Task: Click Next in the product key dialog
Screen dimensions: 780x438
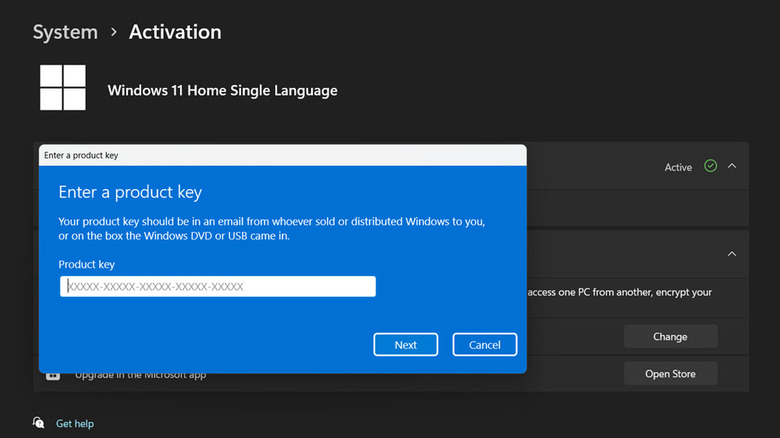Action: pos(405,344)
